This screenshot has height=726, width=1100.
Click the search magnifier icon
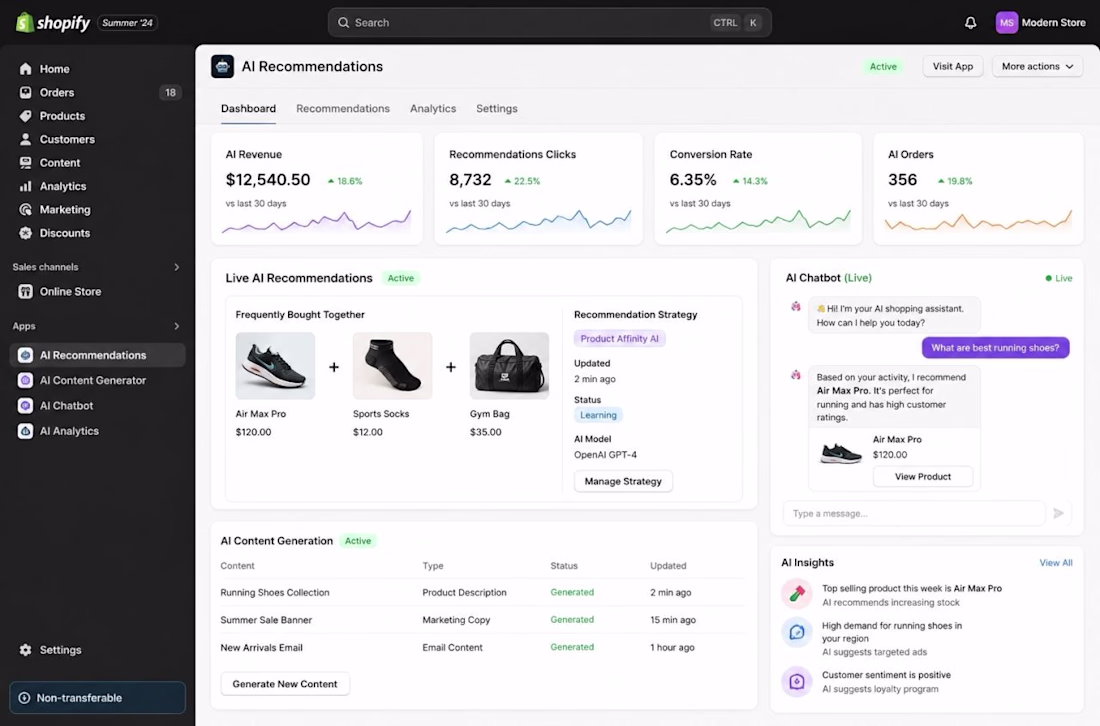[x=343, y=22]
